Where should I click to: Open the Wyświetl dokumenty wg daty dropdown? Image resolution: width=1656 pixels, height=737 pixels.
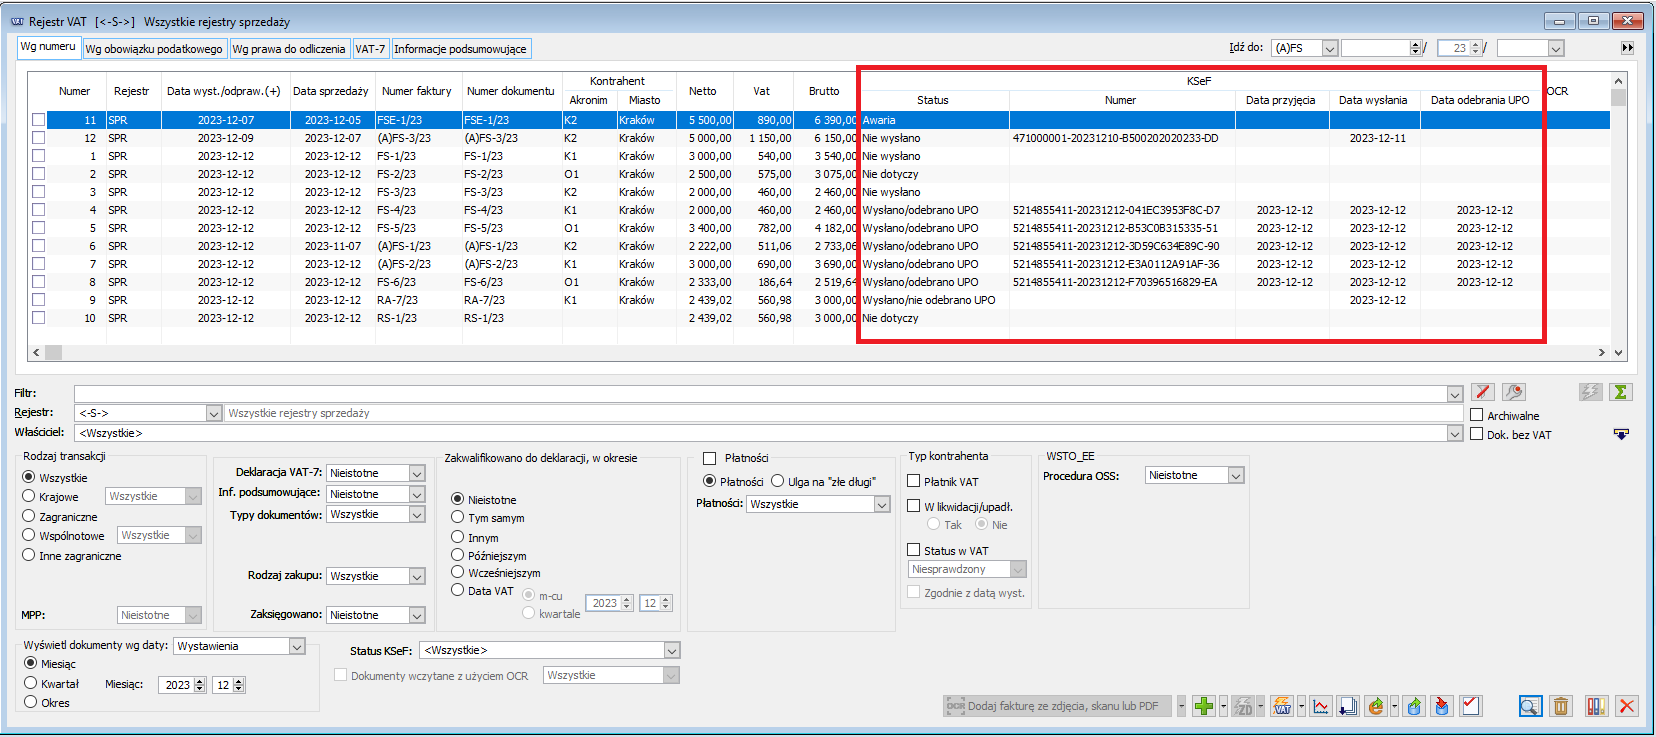pos(297,646)
